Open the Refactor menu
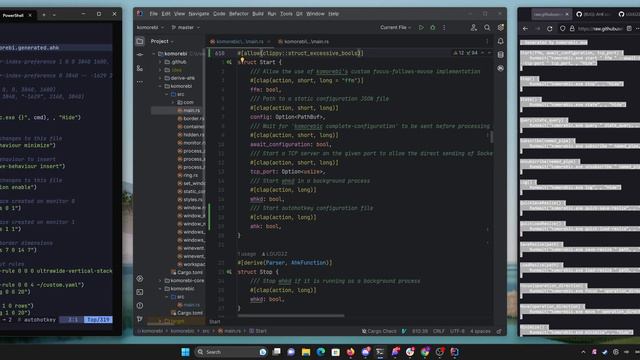Viewport: 640px width, 360px height. [x=239, y=14]
